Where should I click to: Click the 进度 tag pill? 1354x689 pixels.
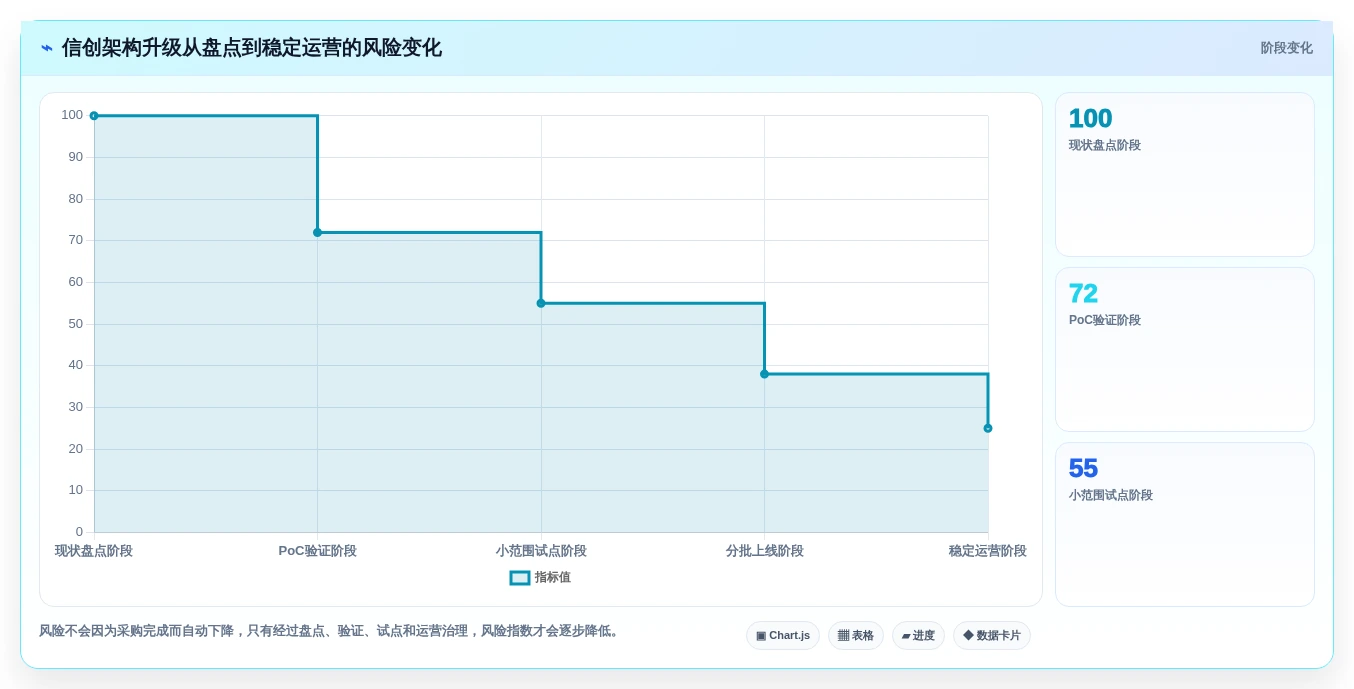click(918, 636)
